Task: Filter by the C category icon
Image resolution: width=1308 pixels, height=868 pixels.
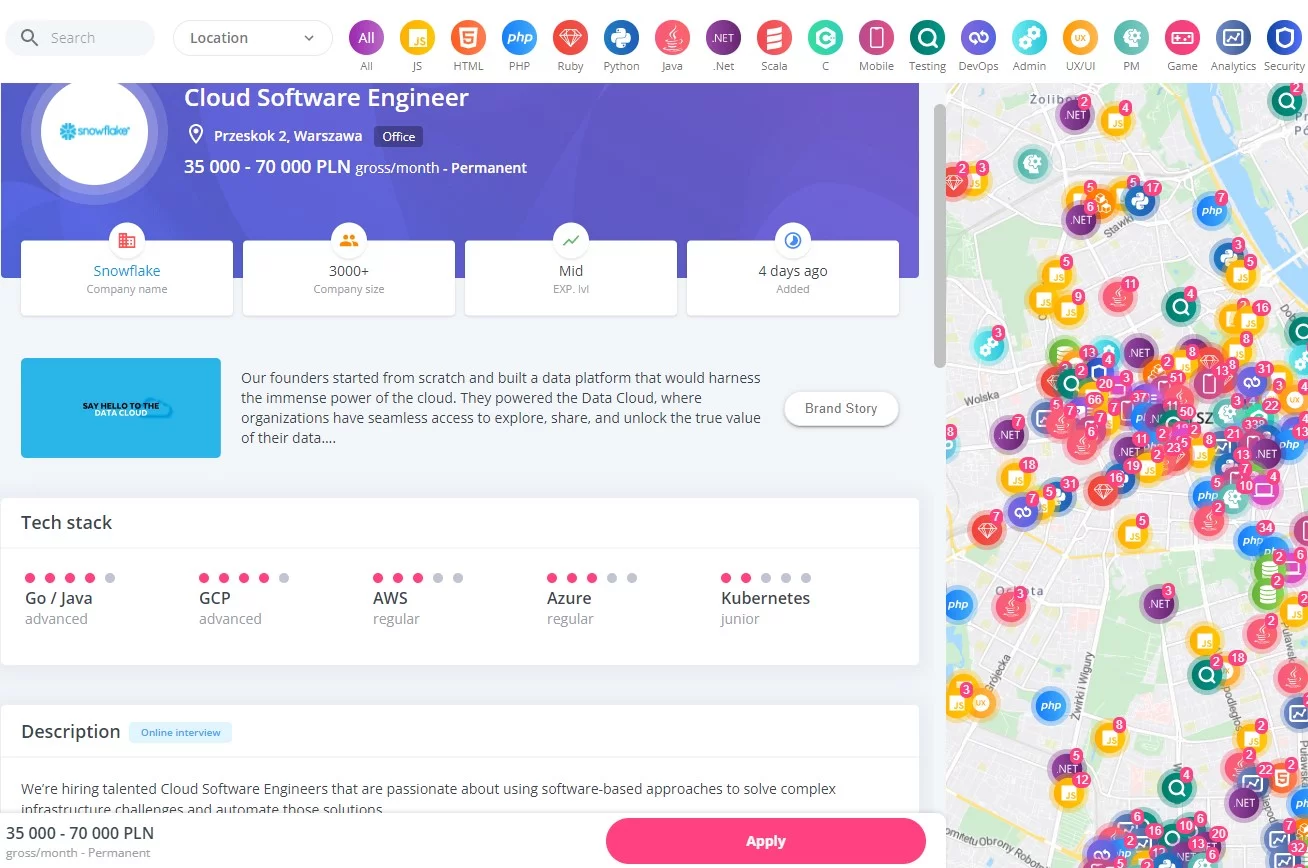Action: click(x=825, y=38)
